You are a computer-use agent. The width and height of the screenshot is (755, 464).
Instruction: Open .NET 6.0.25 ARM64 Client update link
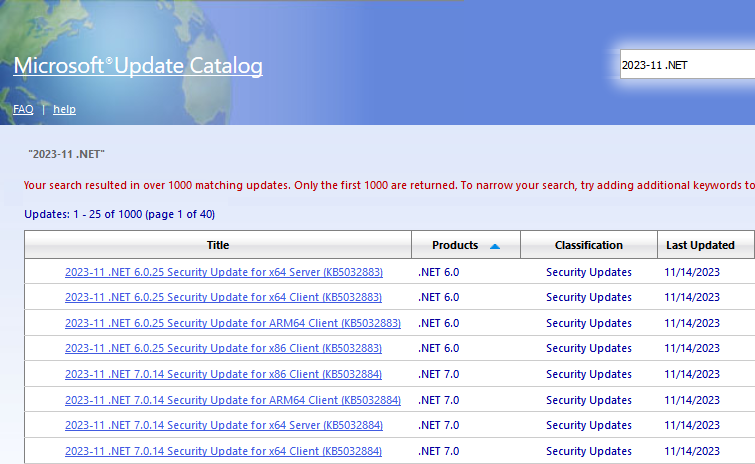pyautogui.click(x=232, y=323)
